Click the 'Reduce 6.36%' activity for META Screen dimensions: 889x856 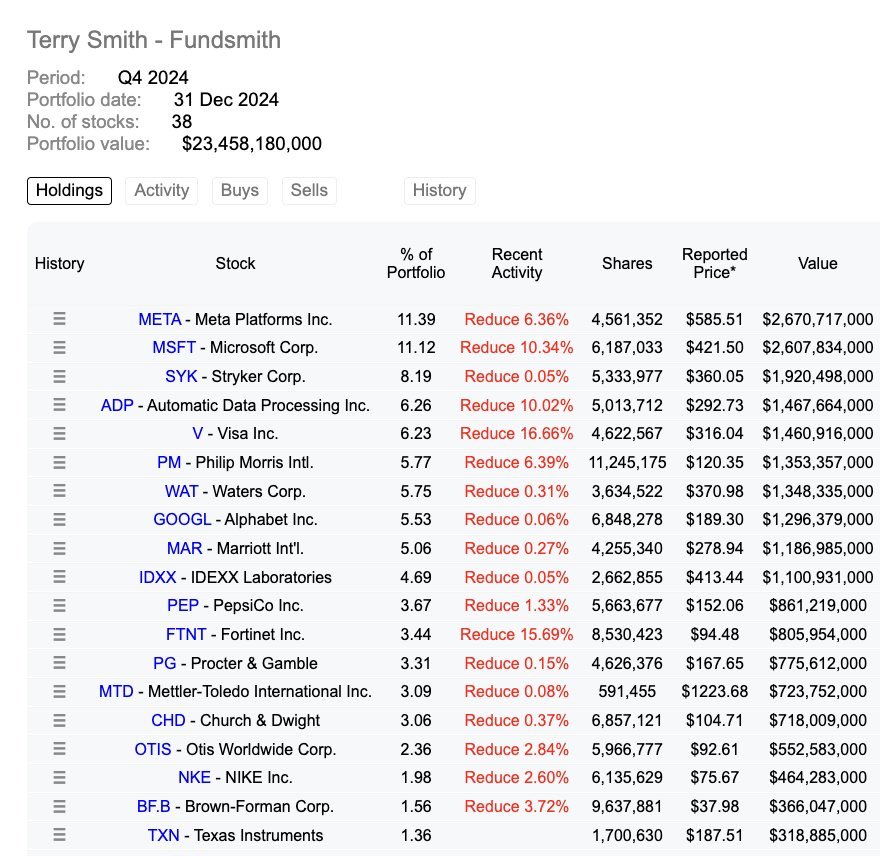[x=517, y=319]
